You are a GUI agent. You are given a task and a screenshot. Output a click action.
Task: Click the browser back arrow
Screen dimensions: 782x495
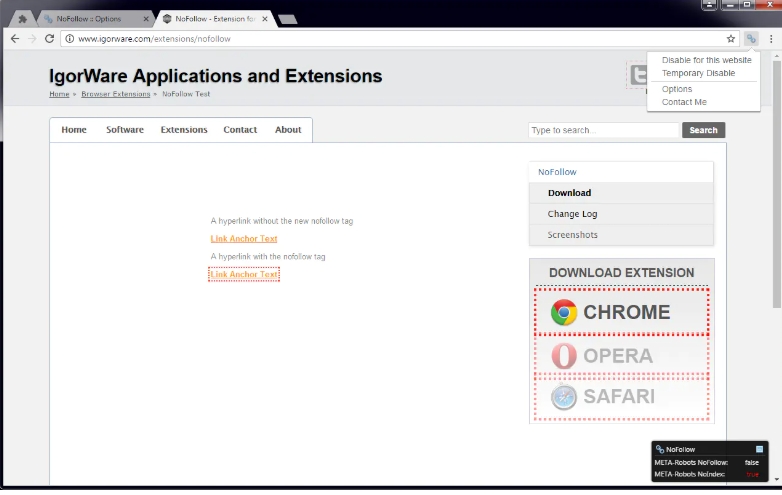(15, 39)
